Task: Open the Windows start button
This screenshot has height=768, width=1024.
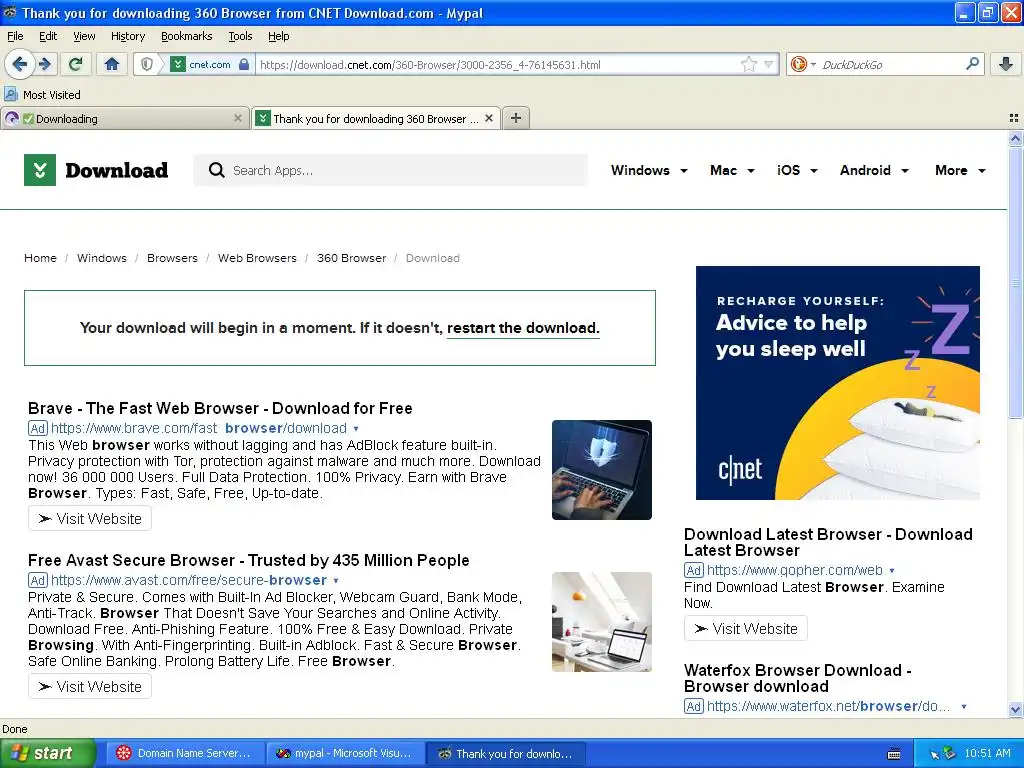Action: tap(48, 753)
